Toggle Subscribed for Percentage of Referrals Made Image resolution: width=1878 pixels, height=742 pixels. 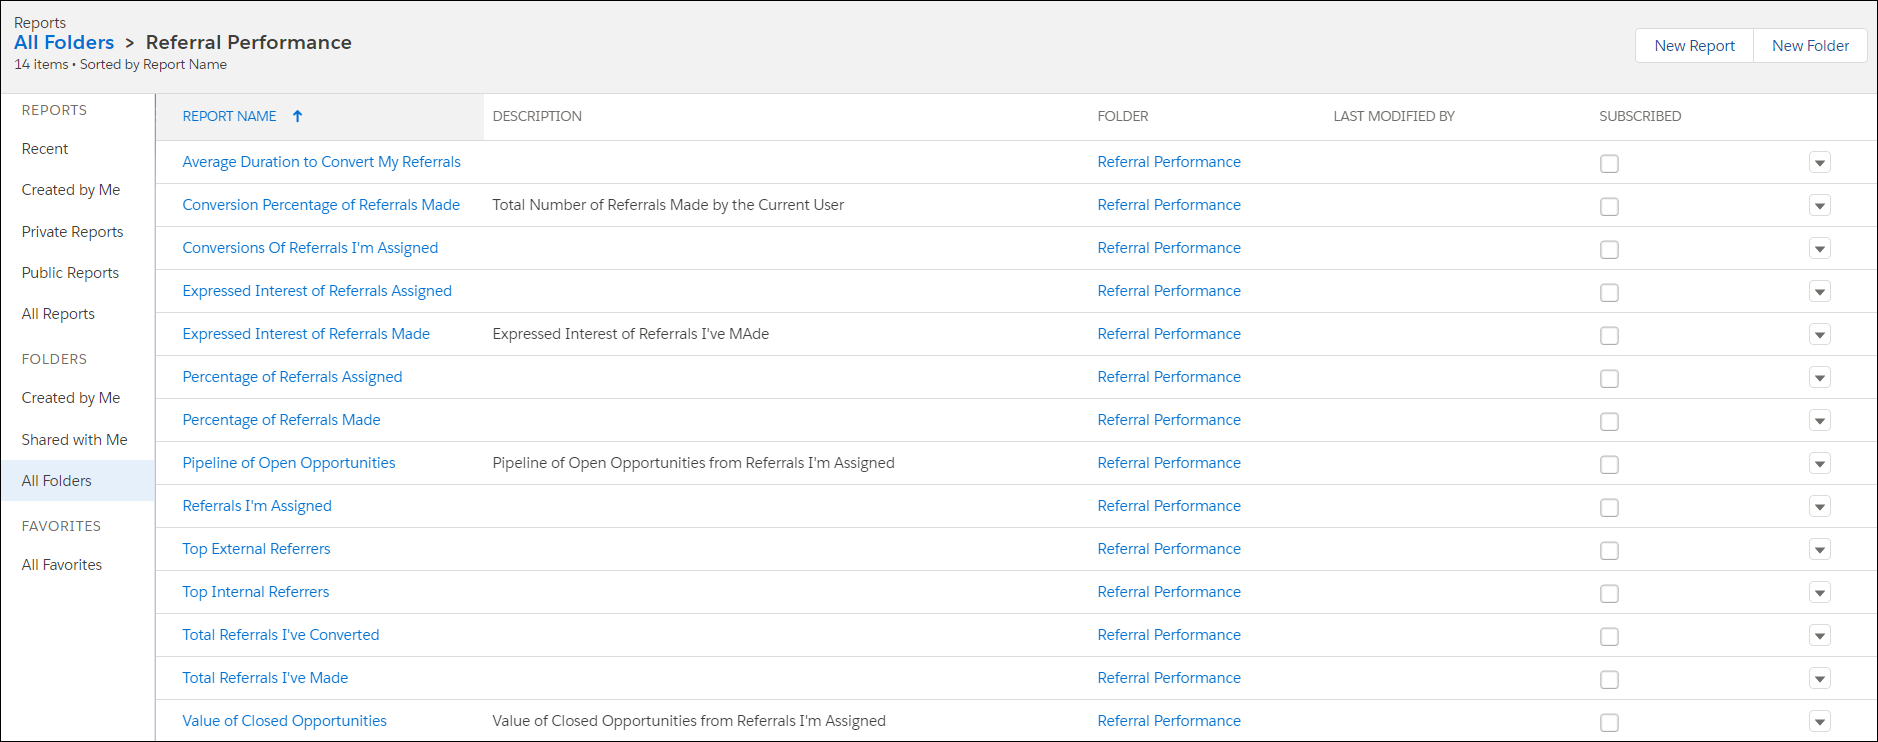[1609, 422]
